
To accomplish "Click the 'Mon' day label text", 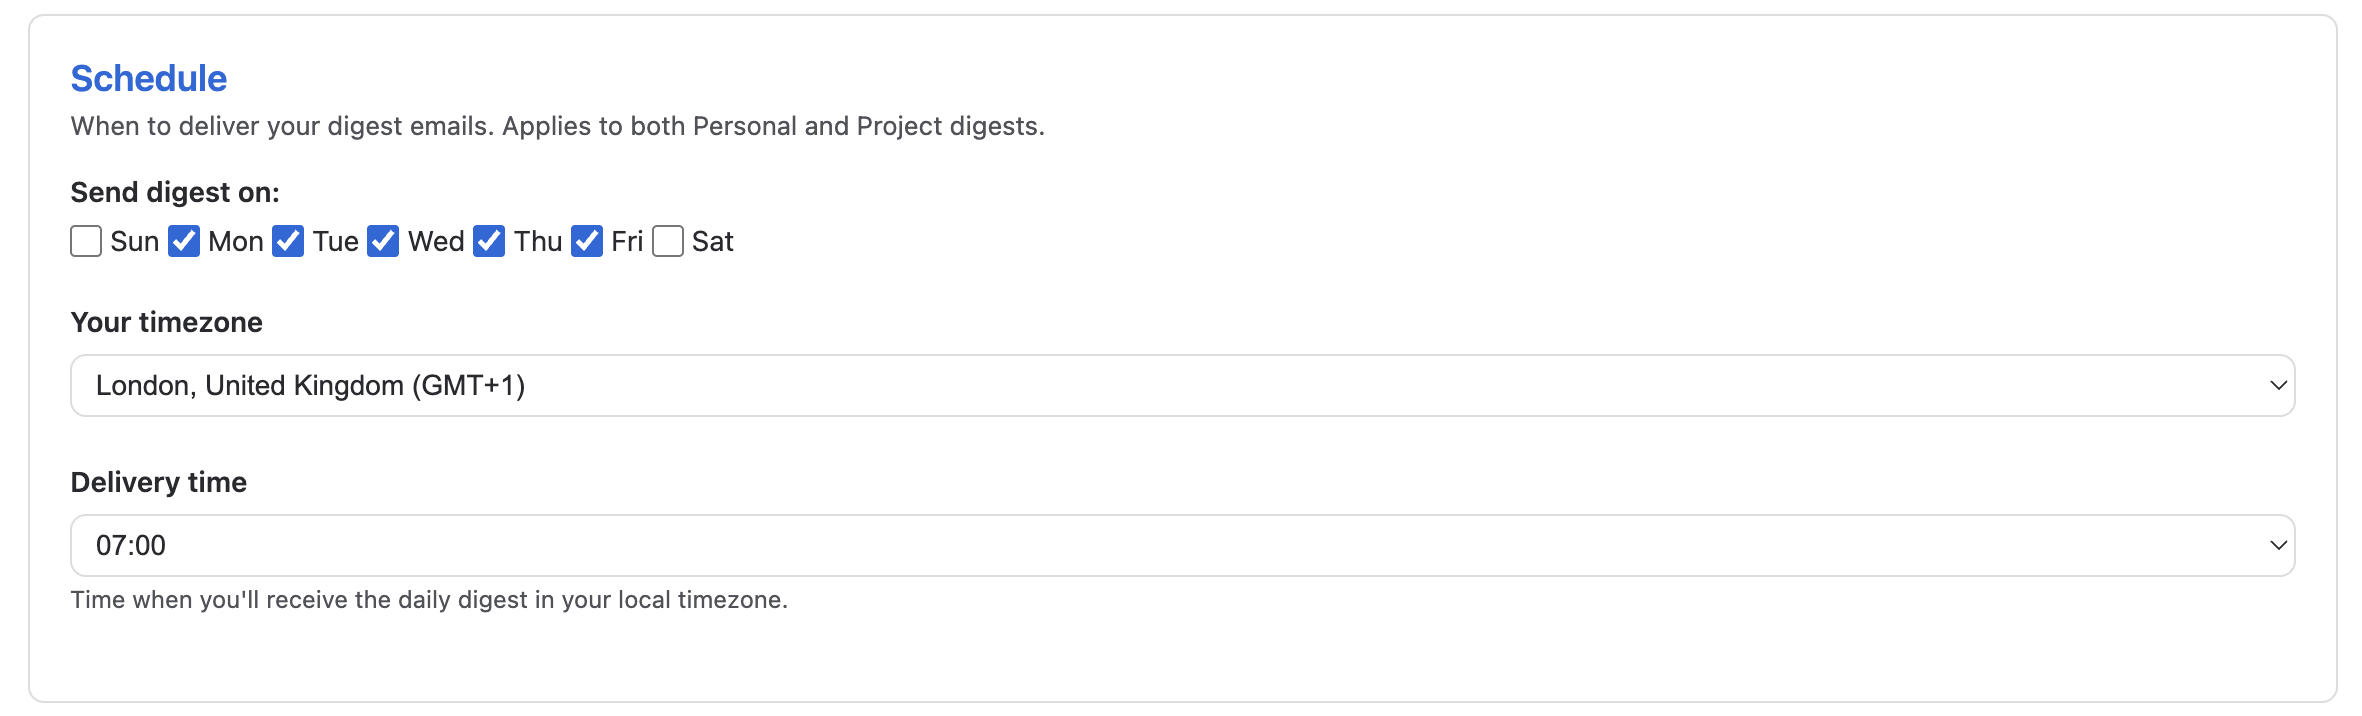I will pos(236,241).
